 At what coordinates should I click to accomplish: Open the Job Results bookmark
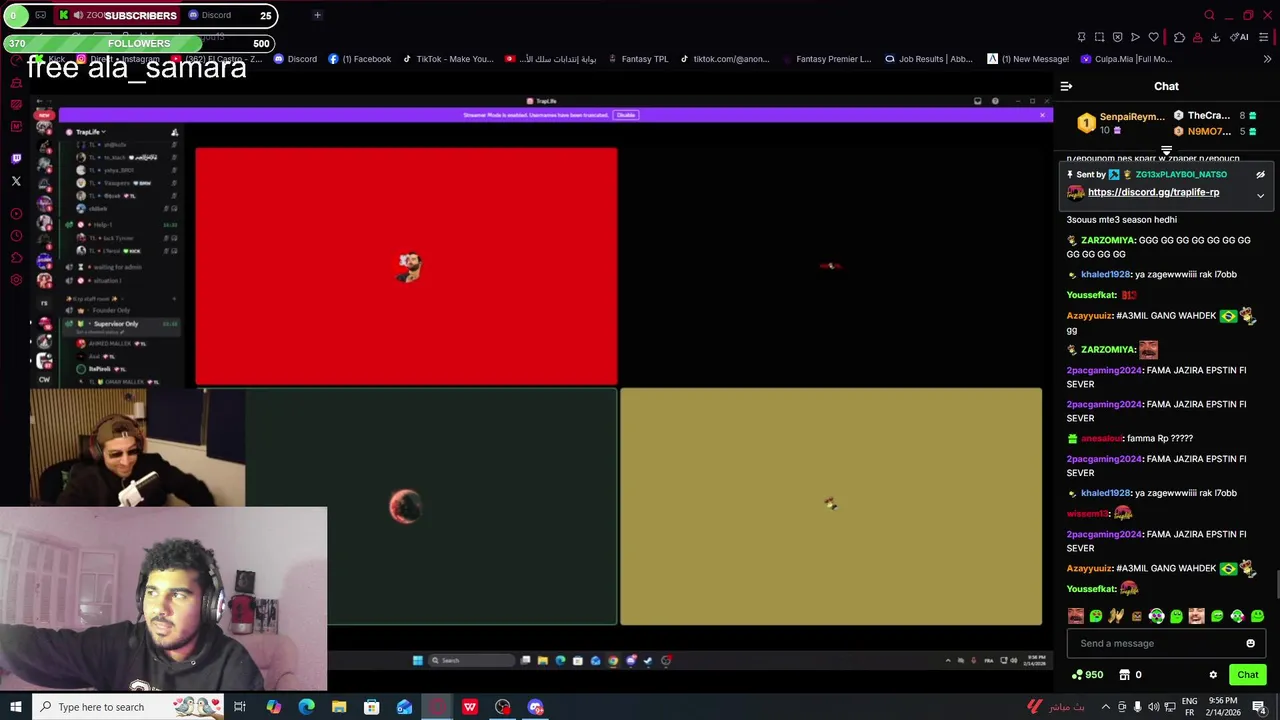pos(929,59)
